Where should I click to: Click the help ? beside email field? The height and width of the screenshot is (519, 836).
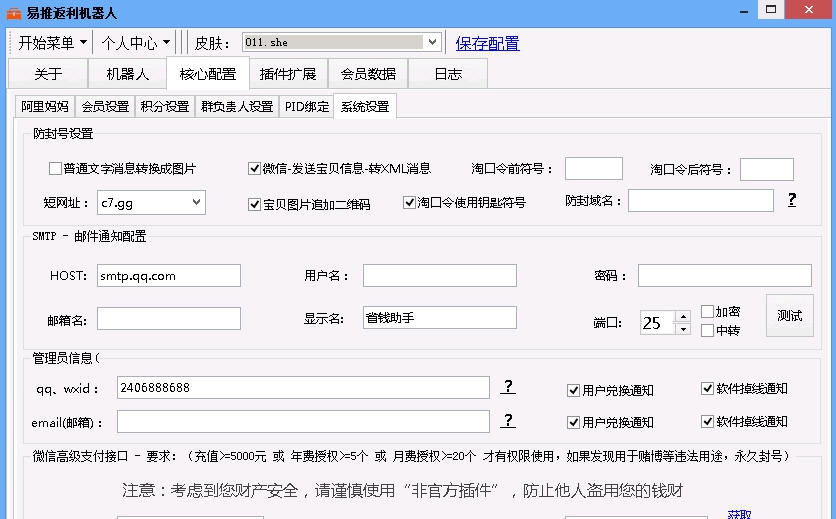point(508,421)
